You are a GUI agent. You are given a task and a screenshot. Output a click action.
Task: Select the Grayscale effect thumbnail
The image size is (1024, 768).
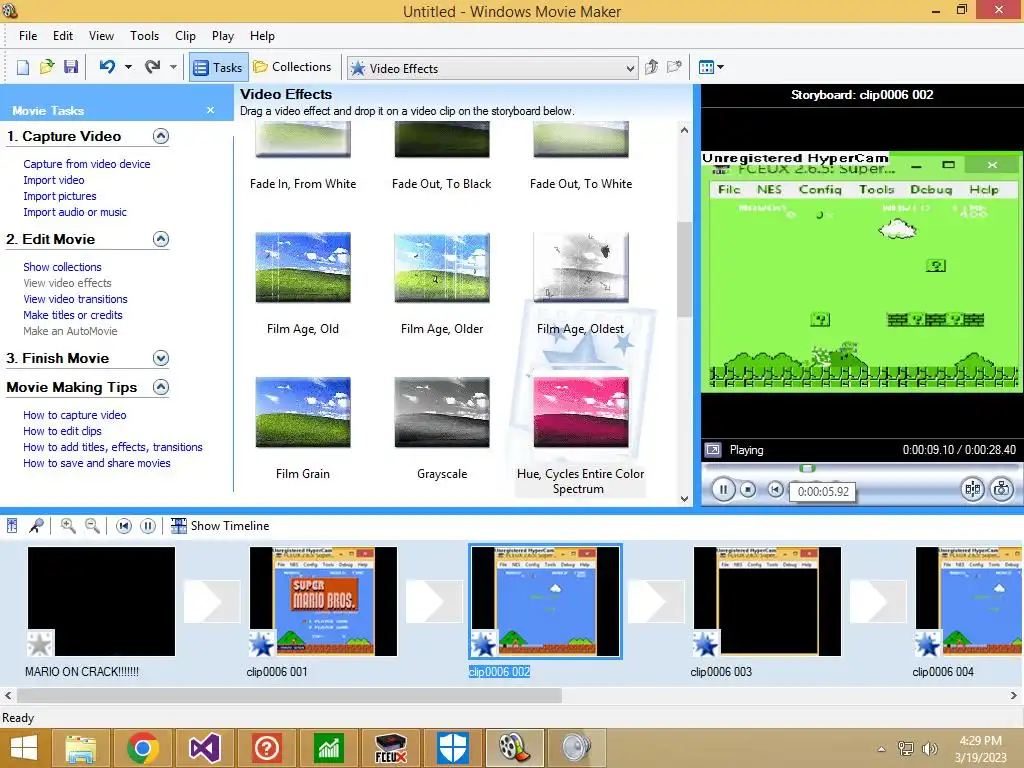[442, 413]
